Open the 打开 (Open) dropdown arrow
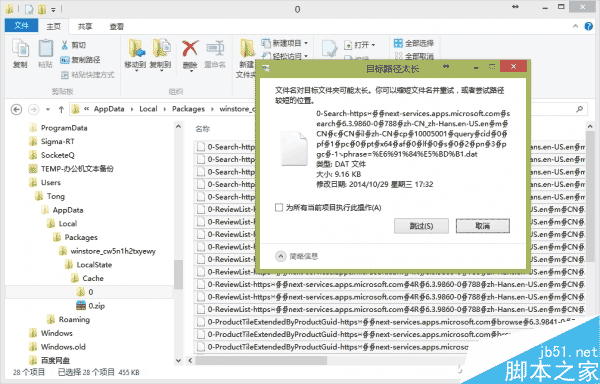The width and height of the screenshot is (600, 384). tap(373, 45)
